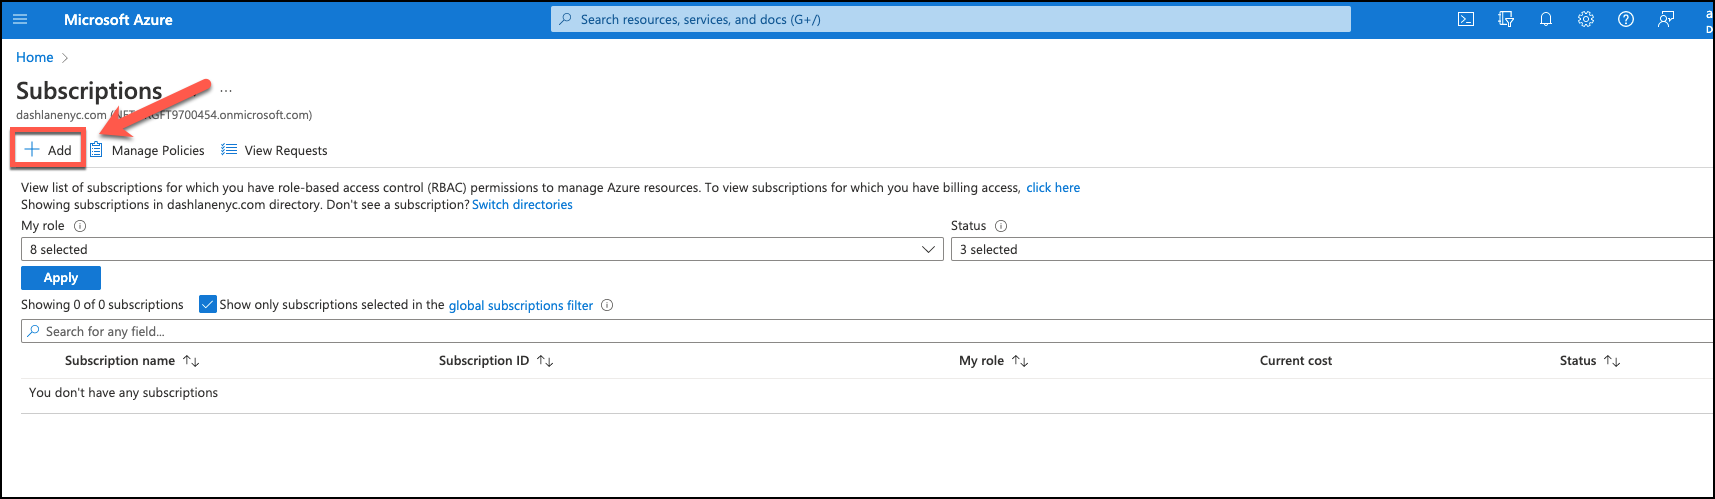The image size is (1715, 499).
Task: Click 'Showing 0 of 0 subscriptions' text
Action: pyautogui.click(x=102, y=305)
